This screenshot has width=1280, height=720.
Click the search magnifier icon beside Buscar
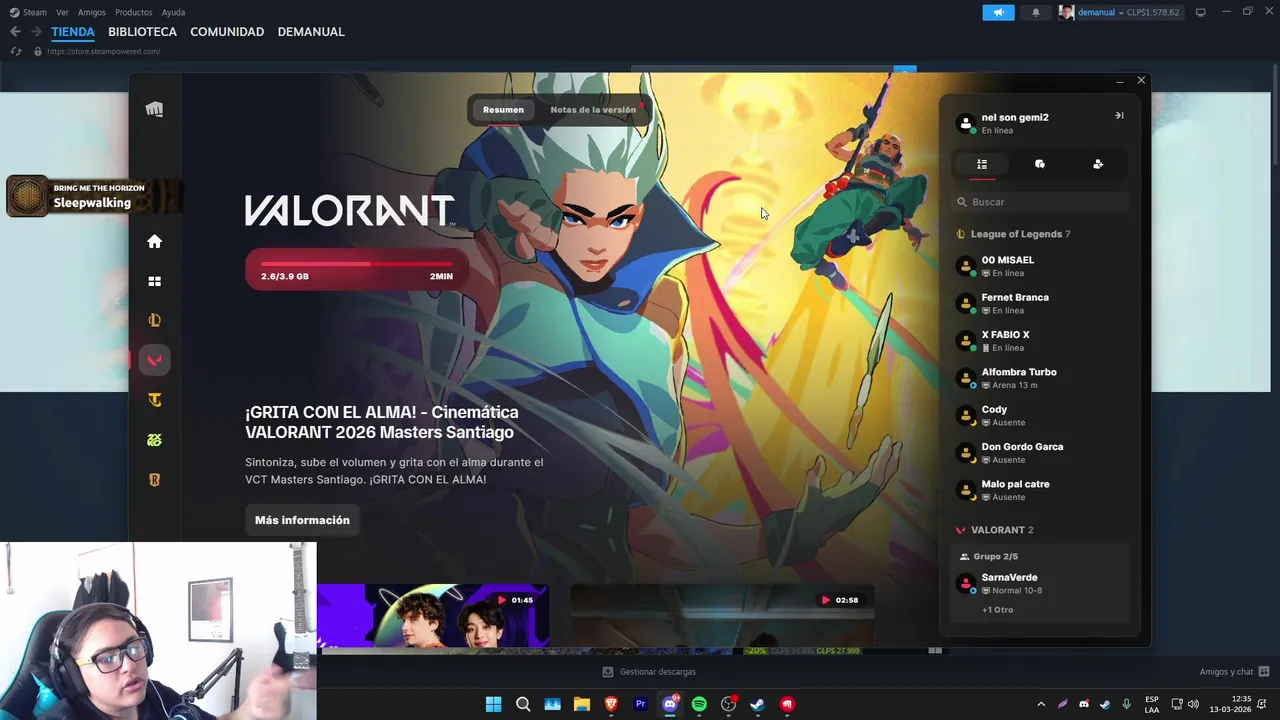962,202
